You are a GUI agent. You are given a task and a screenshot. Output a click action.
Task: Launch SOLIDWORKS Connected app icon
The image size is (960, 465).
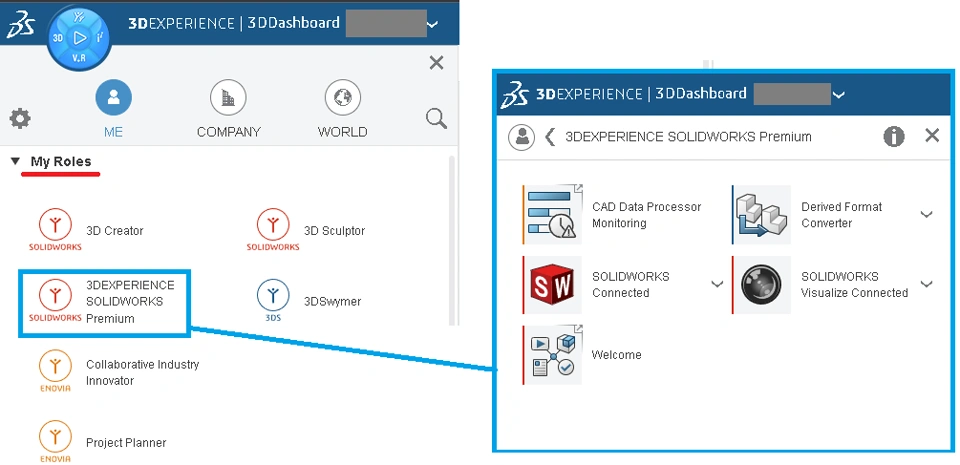click(552, 285)
